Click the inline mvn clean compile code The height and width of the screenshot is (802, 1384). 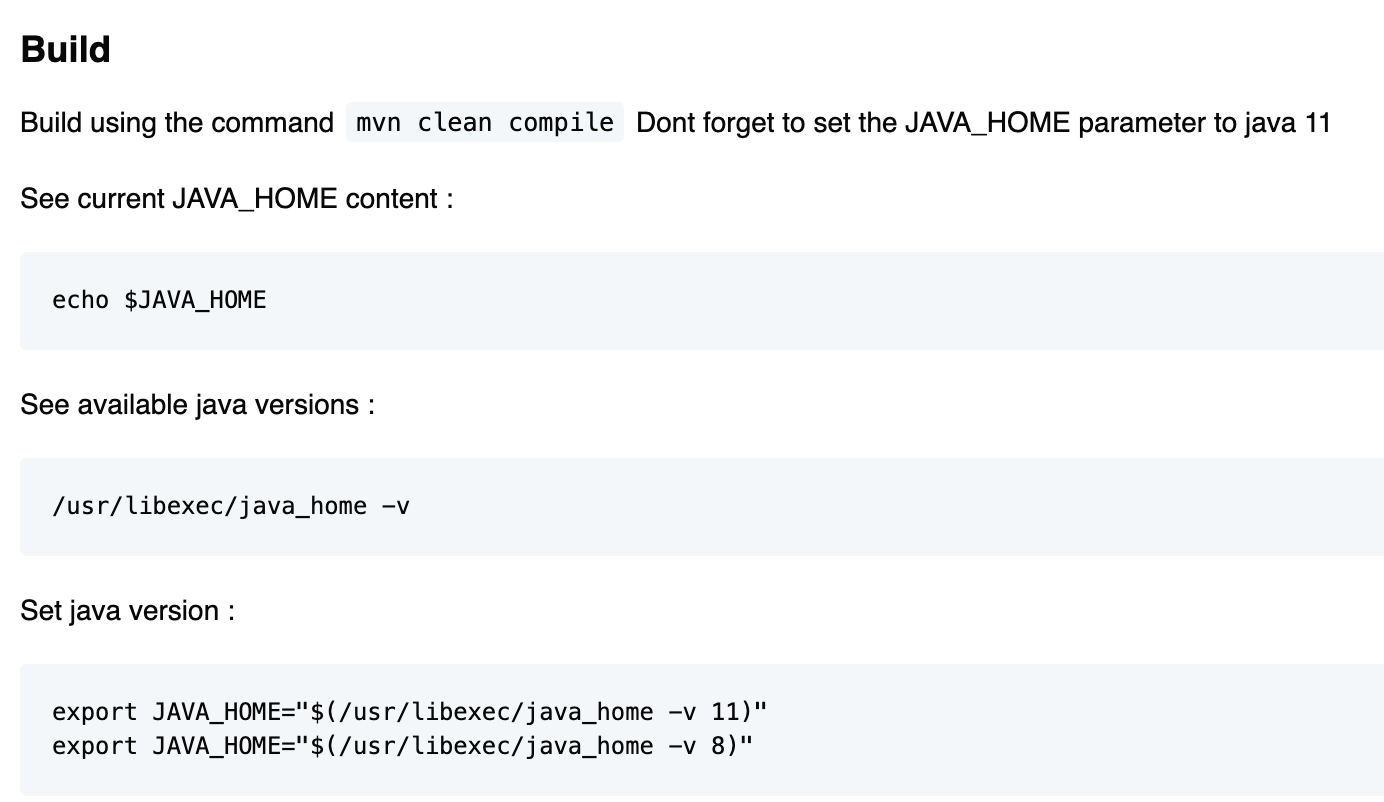(484, 123)
